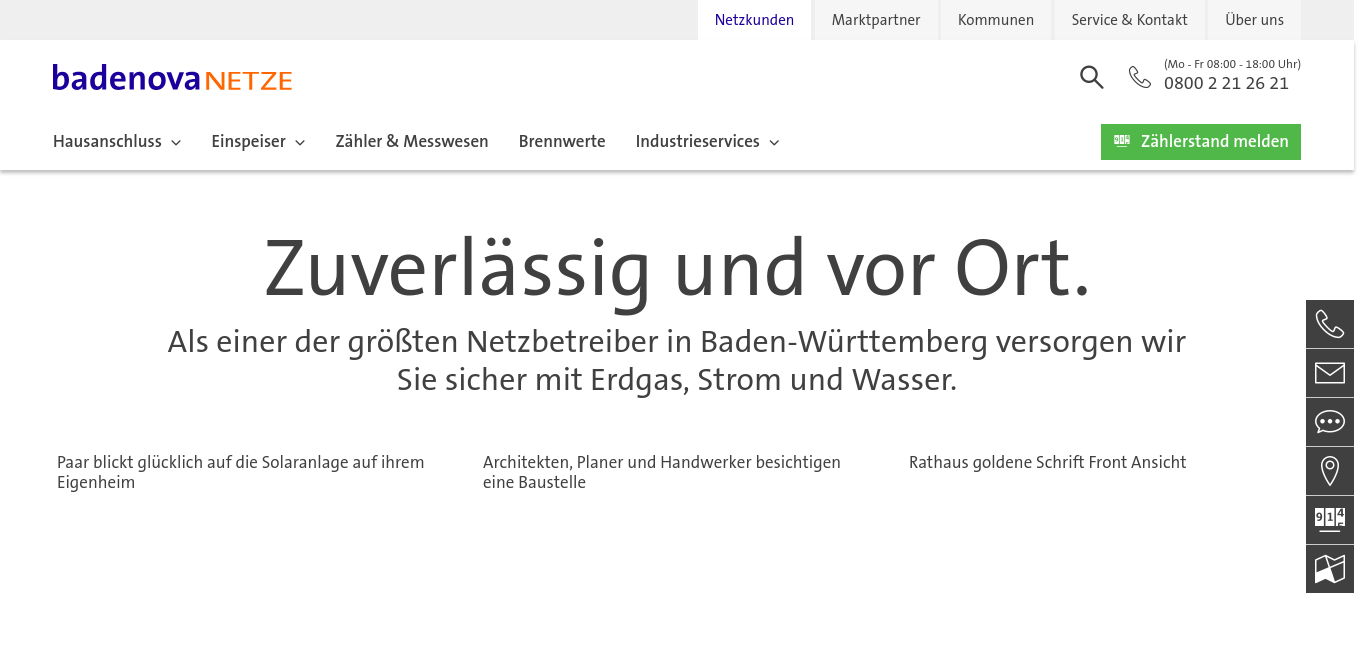Click the subtitle about größten Netzbetreiber
The image size is (1366, 651).
point(677,361)
